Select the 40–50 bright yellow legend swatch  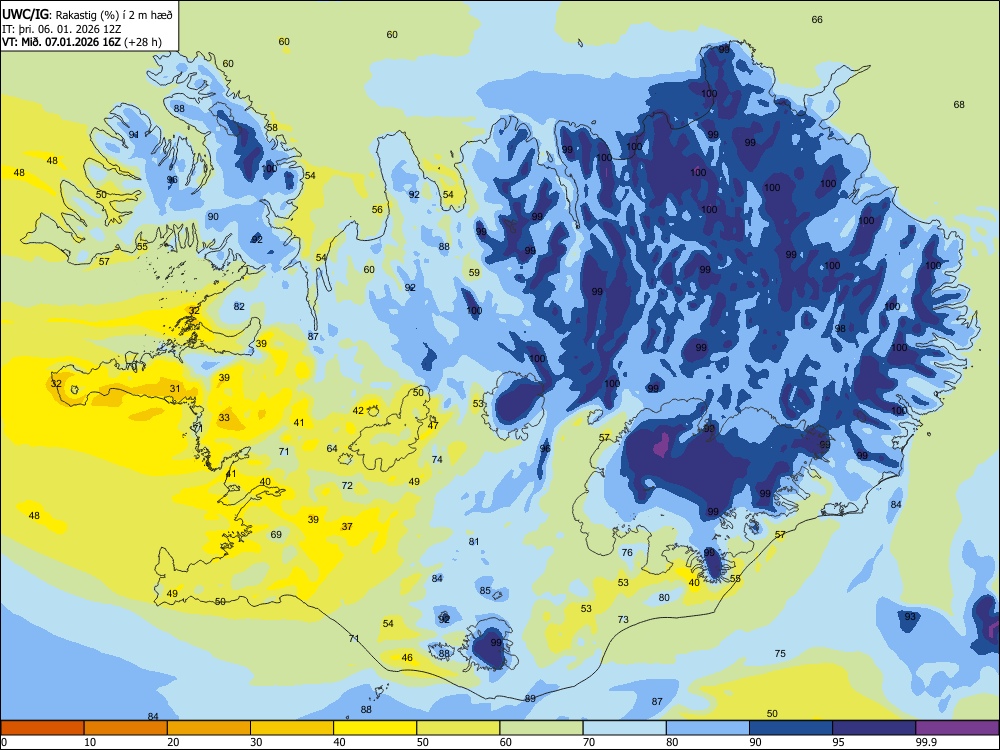[375, 728]
